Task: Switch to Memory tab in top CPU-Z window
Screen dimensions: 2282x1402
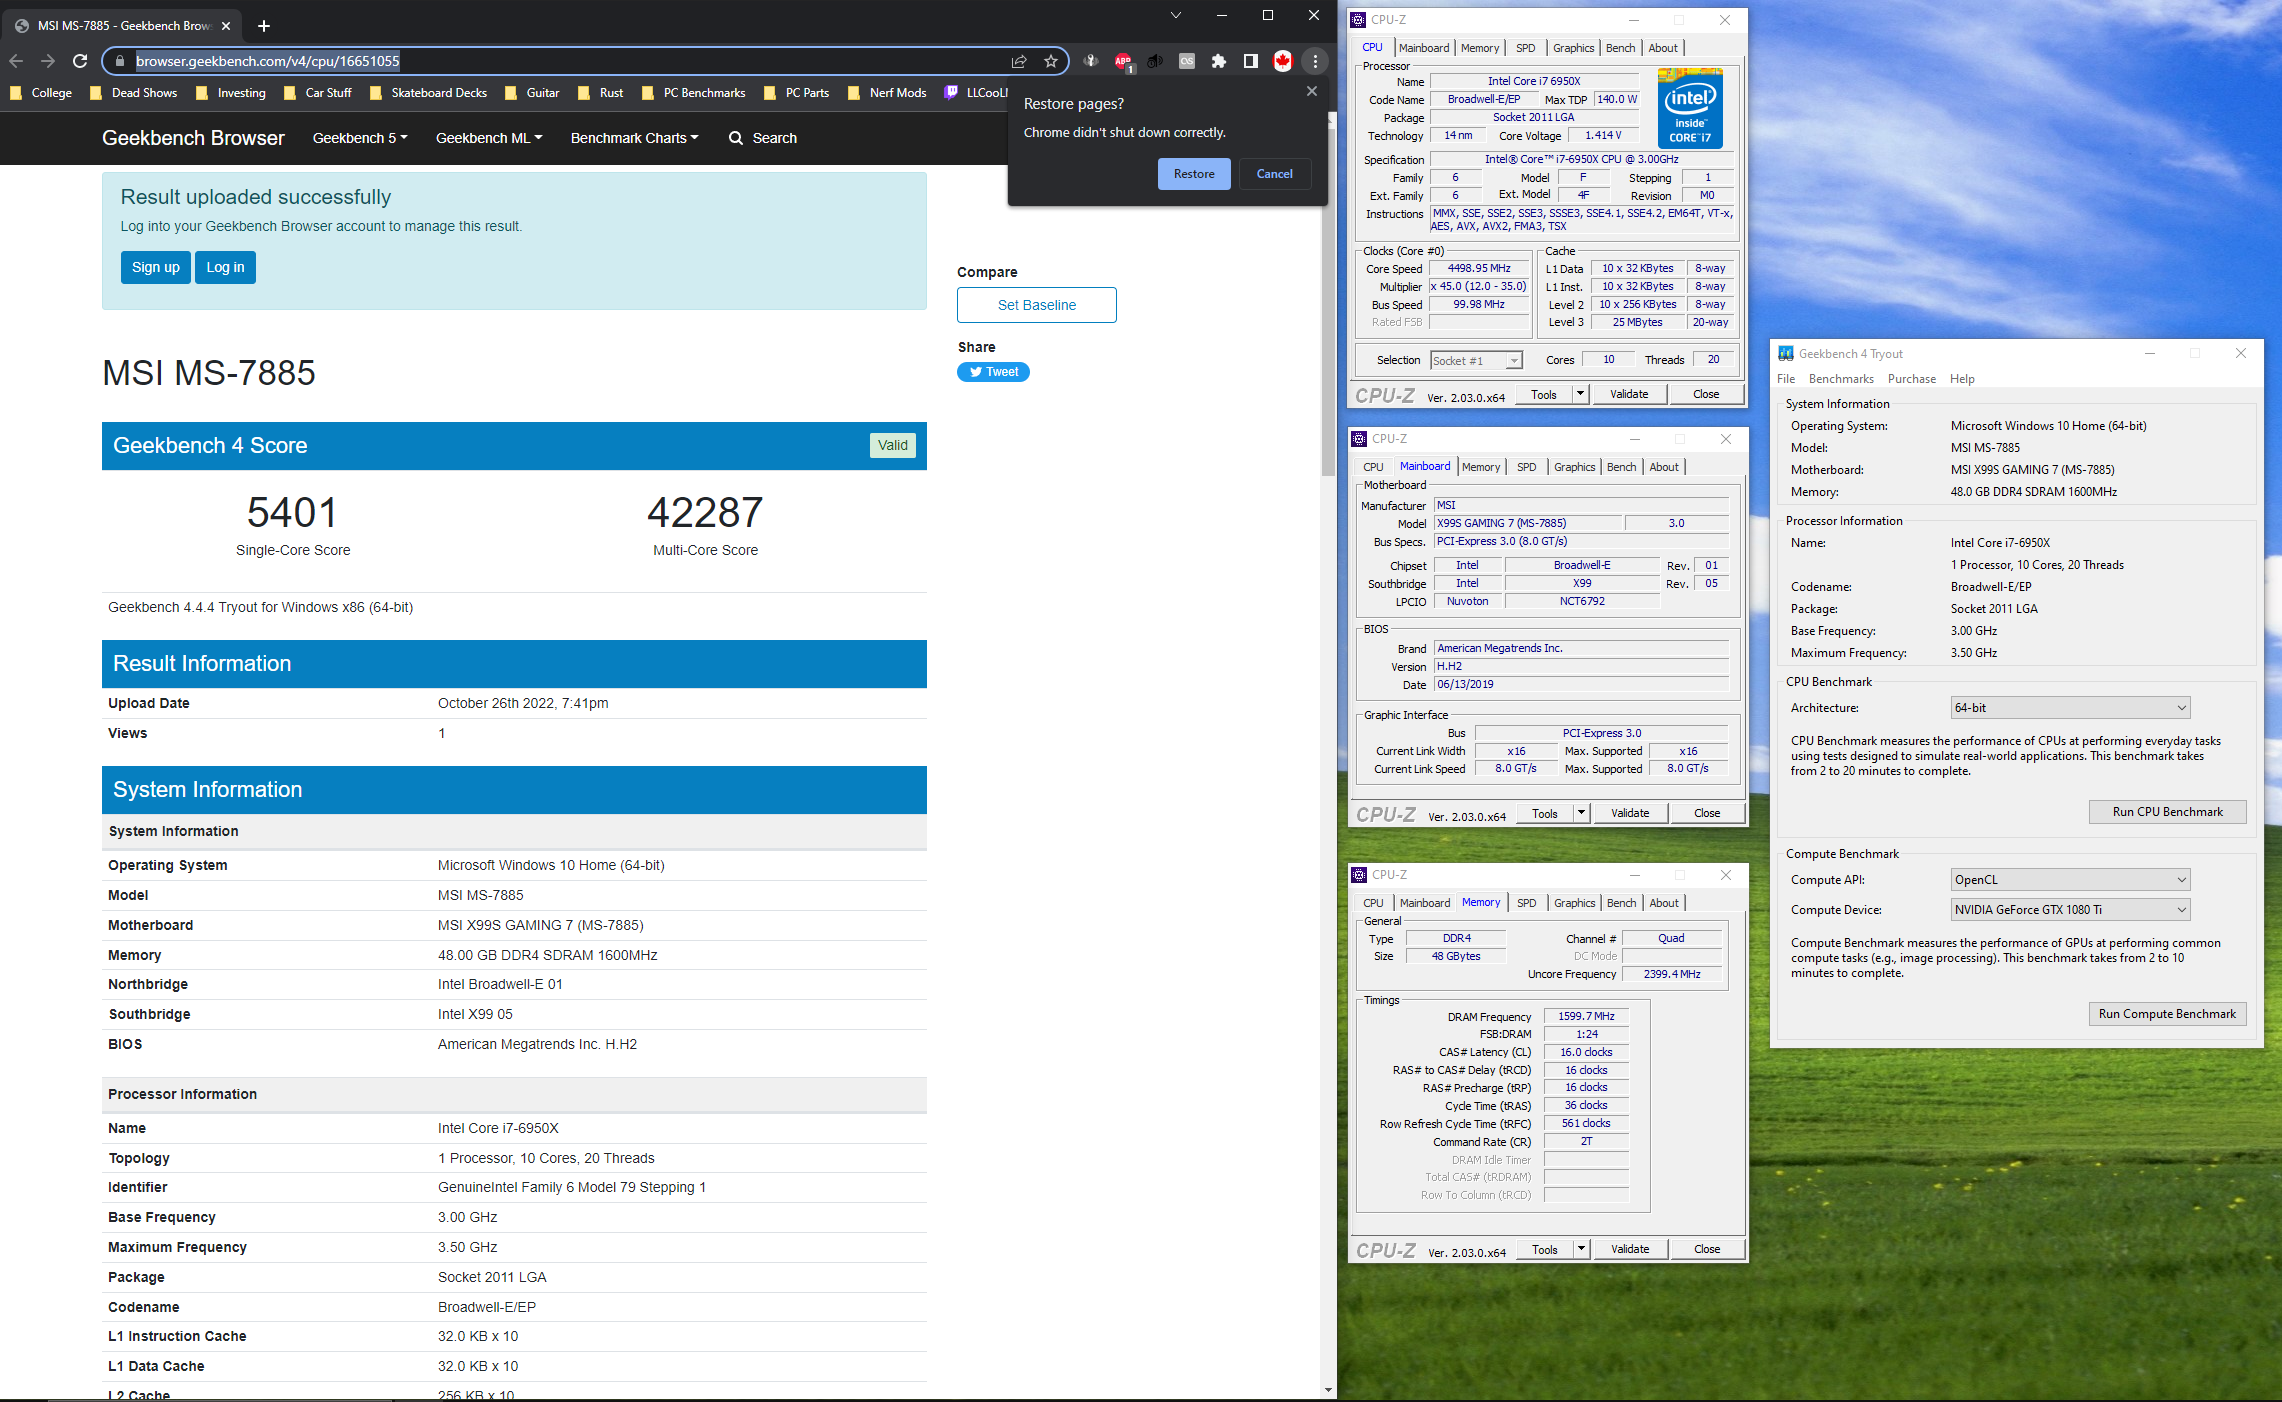Action: click(1480, 48)
